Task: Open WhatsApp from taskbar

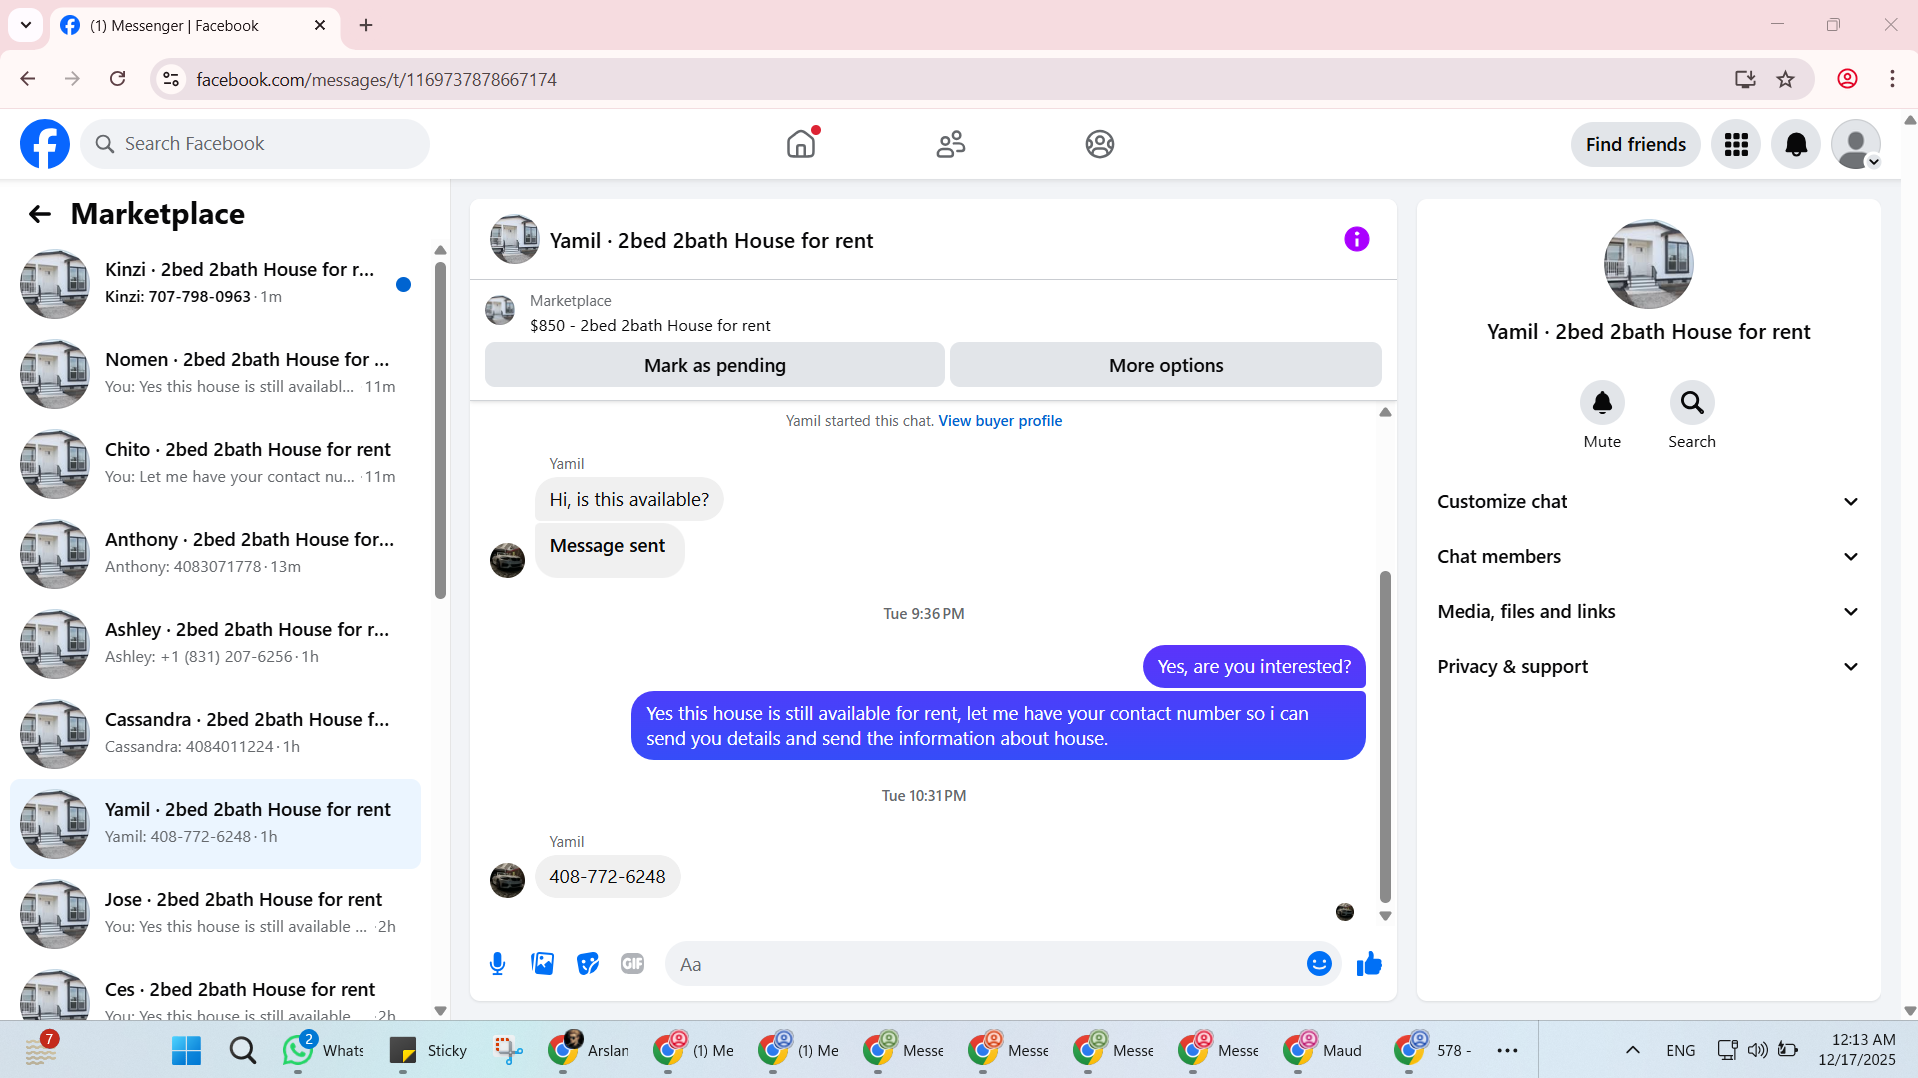Action: tap(324, 1050)
